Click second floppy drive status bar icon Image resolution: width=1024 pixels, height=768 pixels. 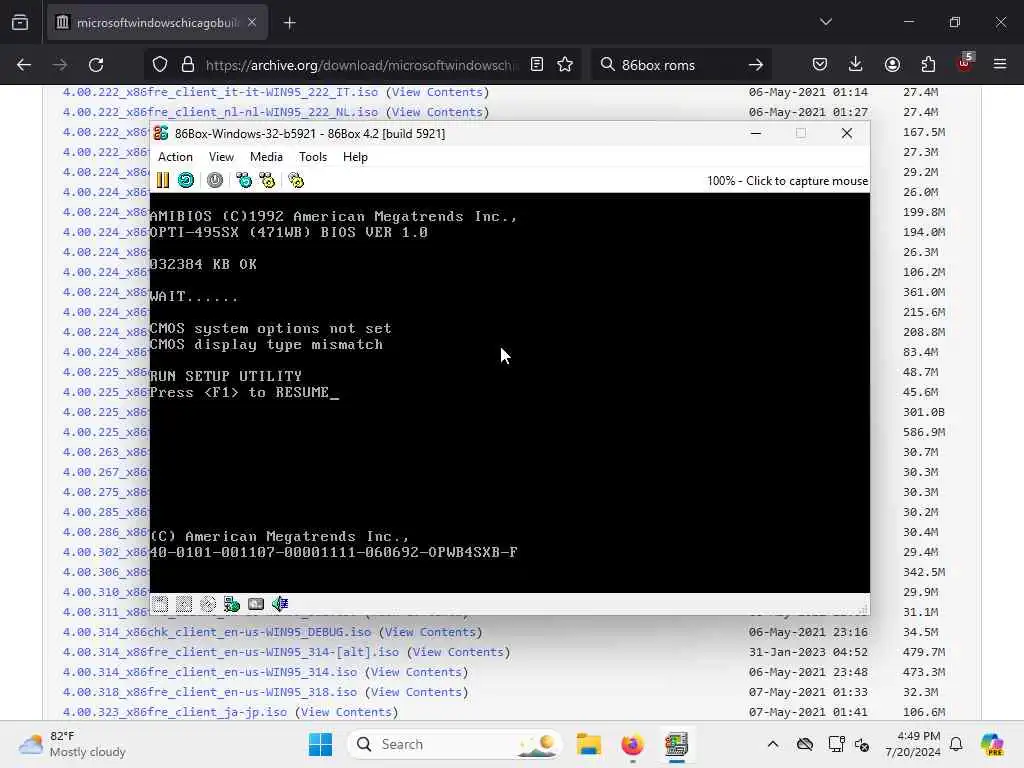[x=184, y=604]
